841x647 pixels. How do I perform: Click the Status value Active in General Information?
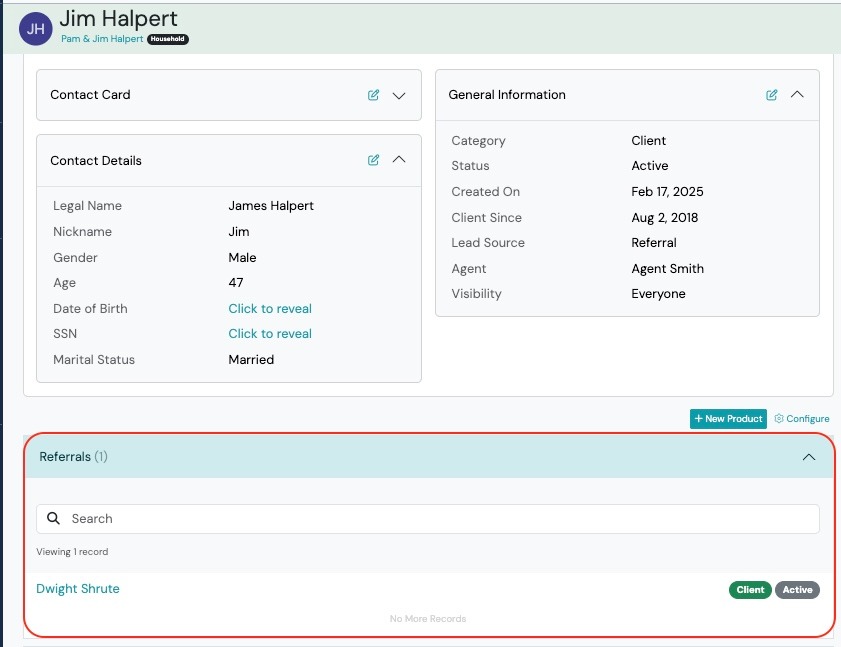coord(650,166)
